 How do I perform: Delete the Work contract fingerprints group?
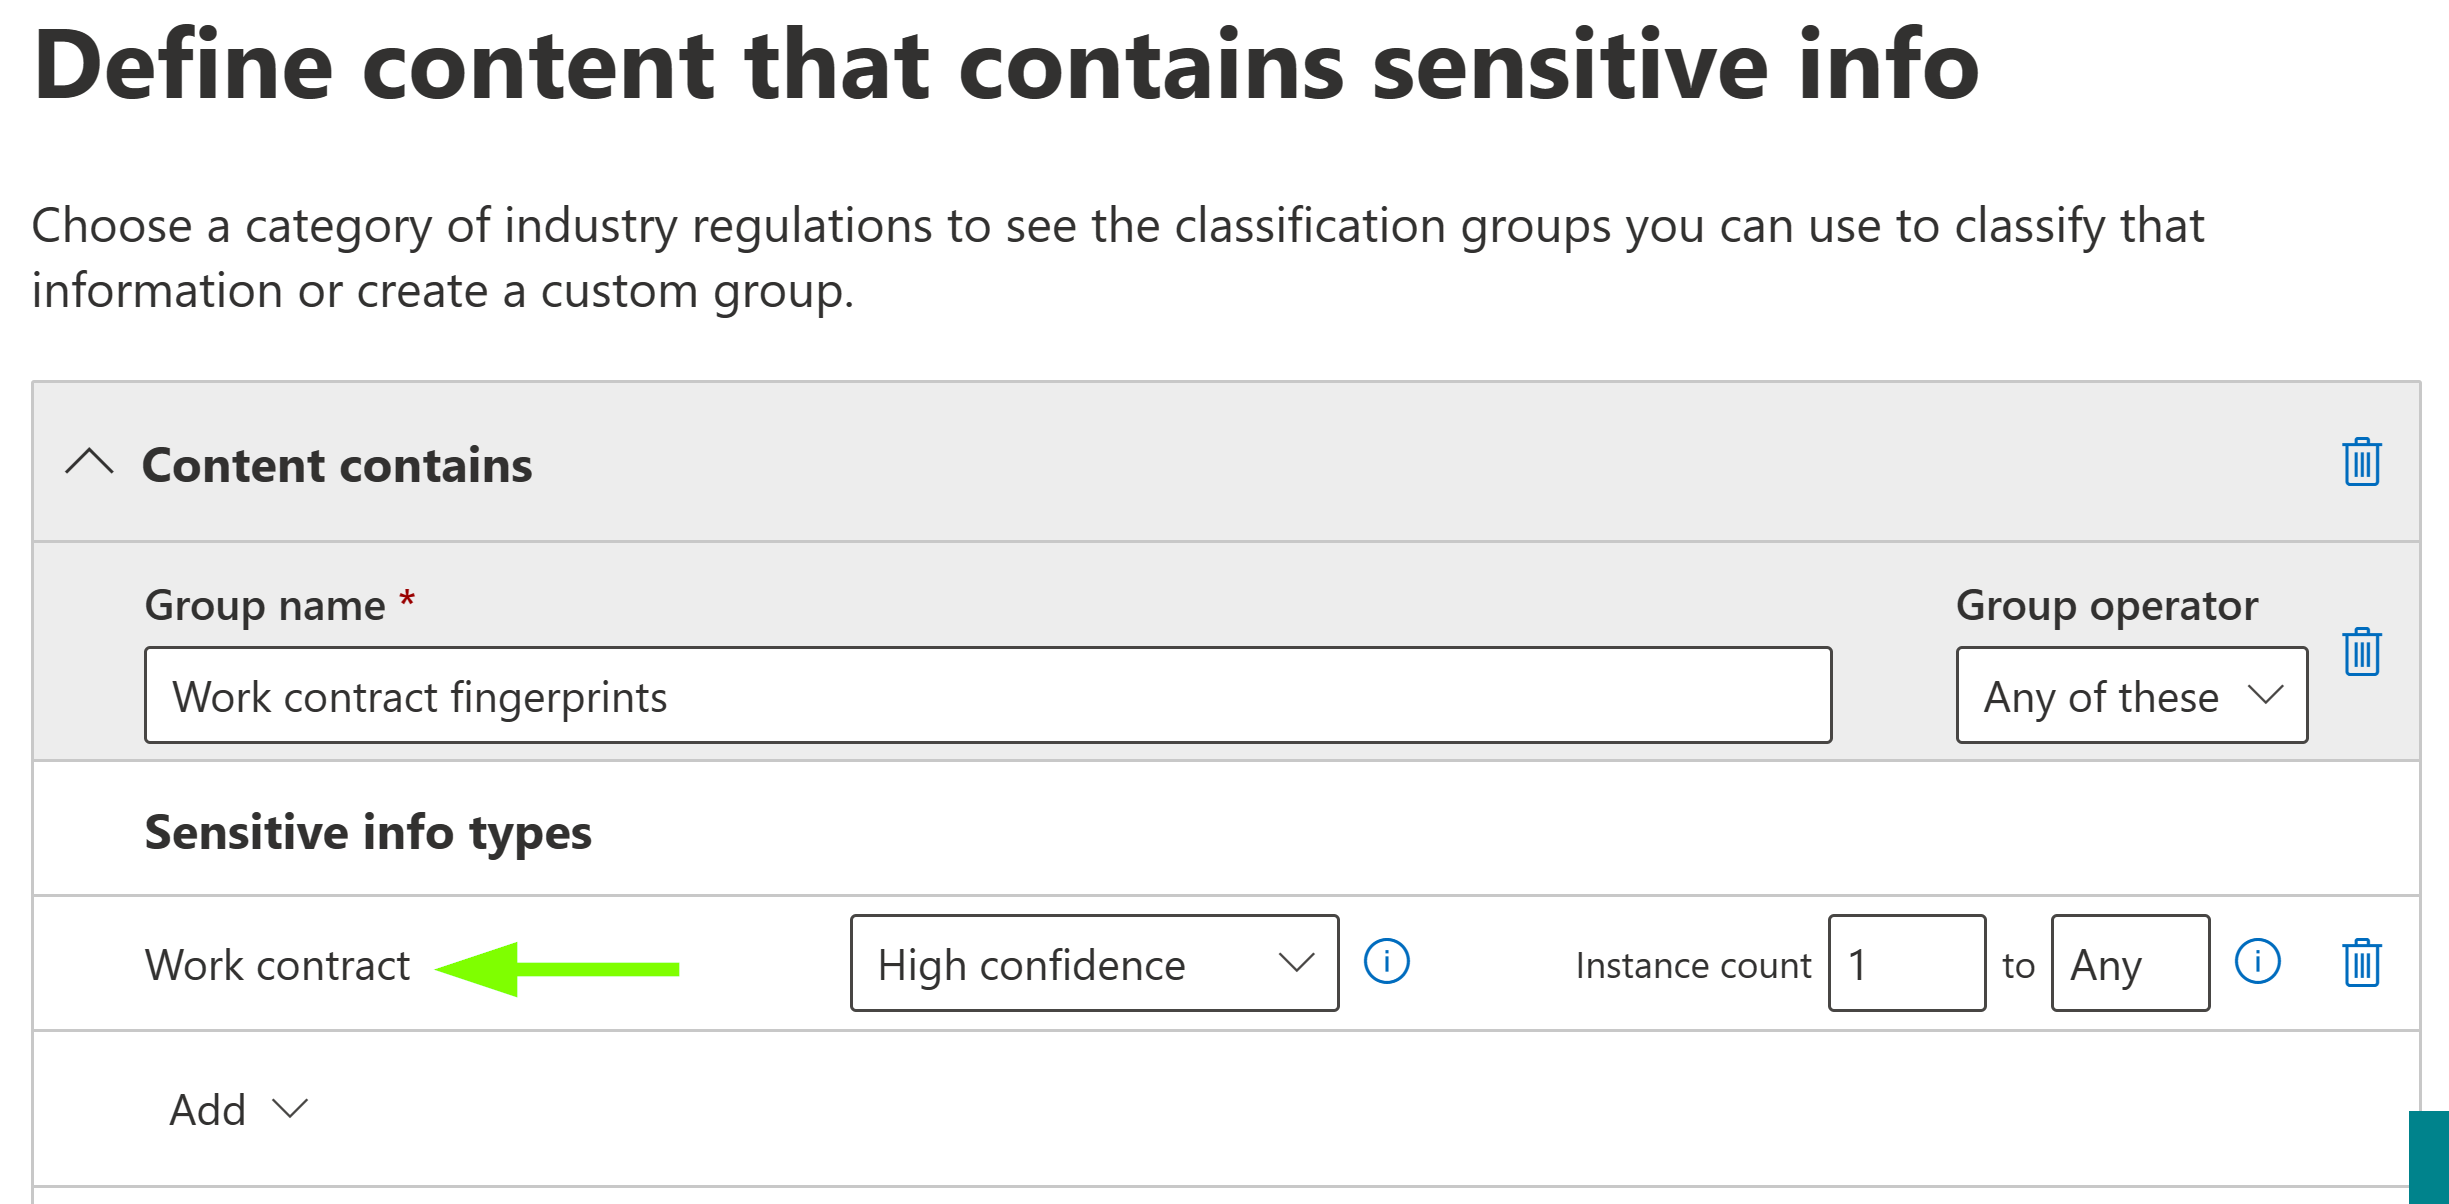coord(2361,652)
